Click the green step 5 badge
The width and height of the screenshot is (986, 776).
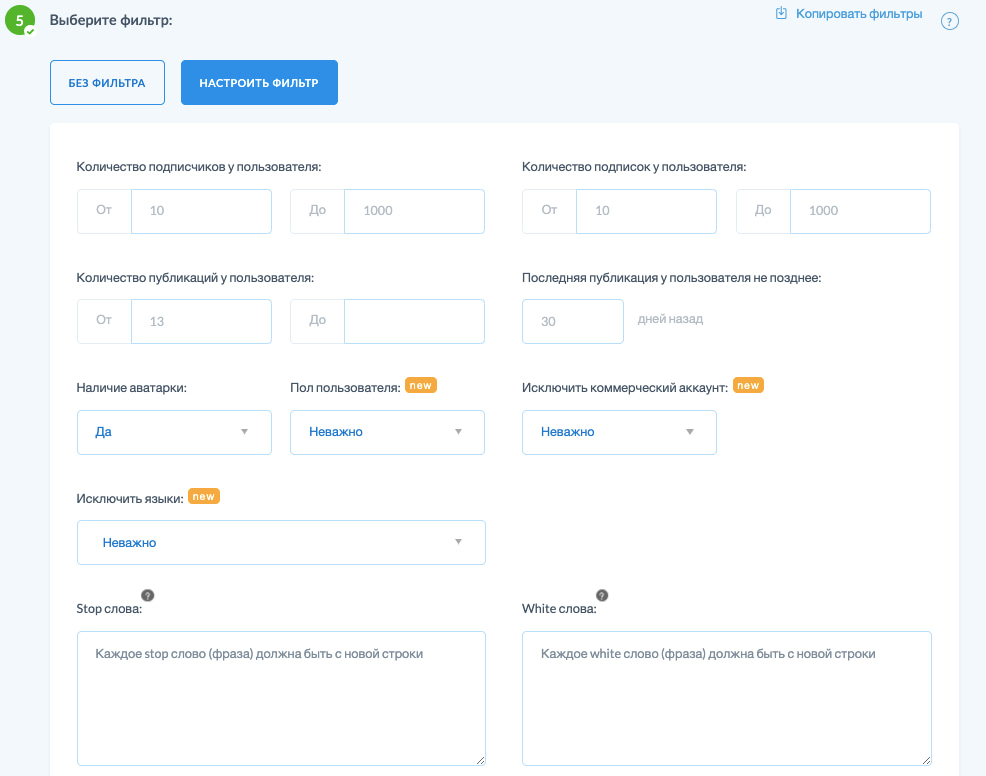[x=19, y=20]
